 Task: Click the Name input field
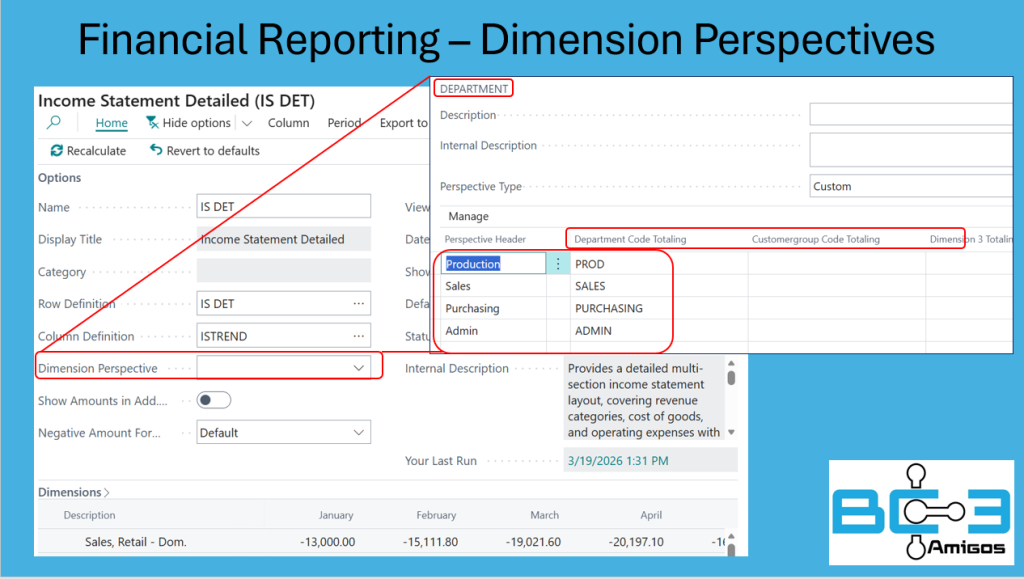click(284, 207)
